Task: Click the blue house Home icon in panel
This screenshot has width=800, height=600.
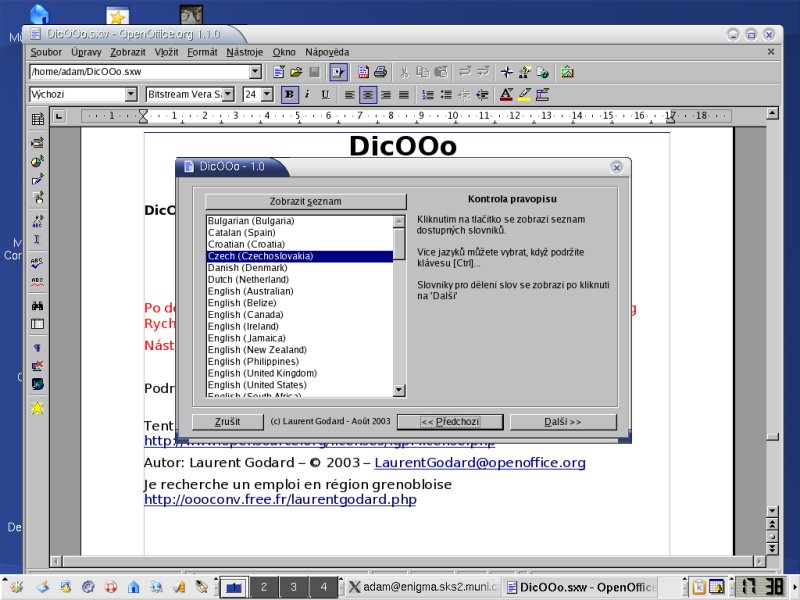Action: pos(134,587)
